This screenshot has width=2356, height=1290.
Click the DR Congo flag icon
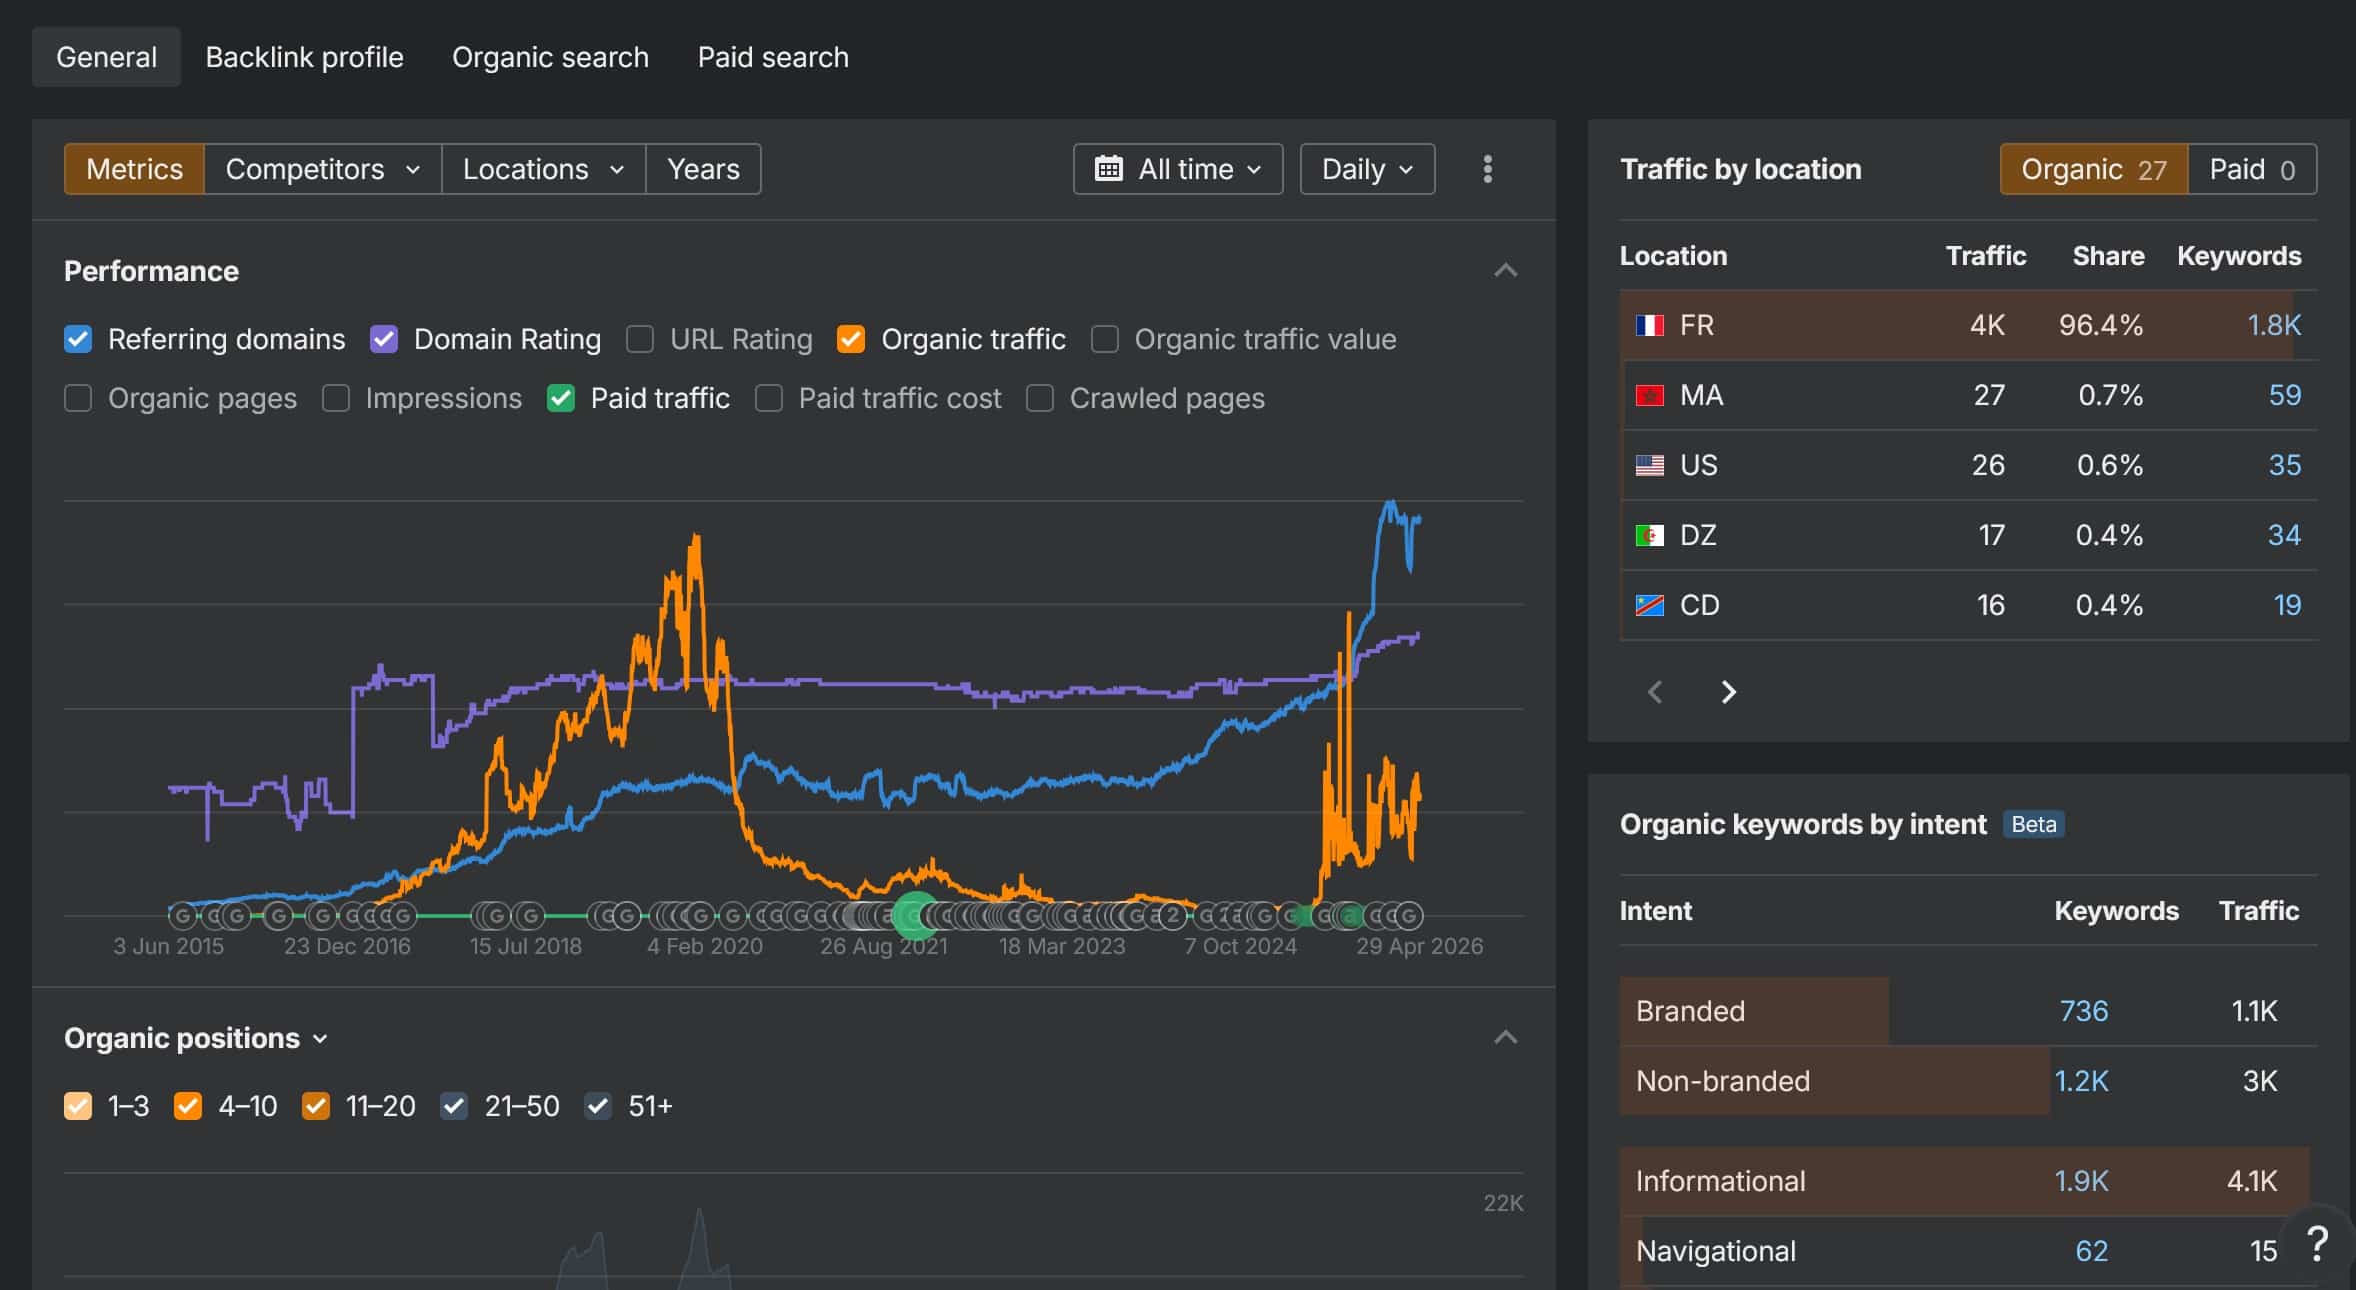[1649, 606]
